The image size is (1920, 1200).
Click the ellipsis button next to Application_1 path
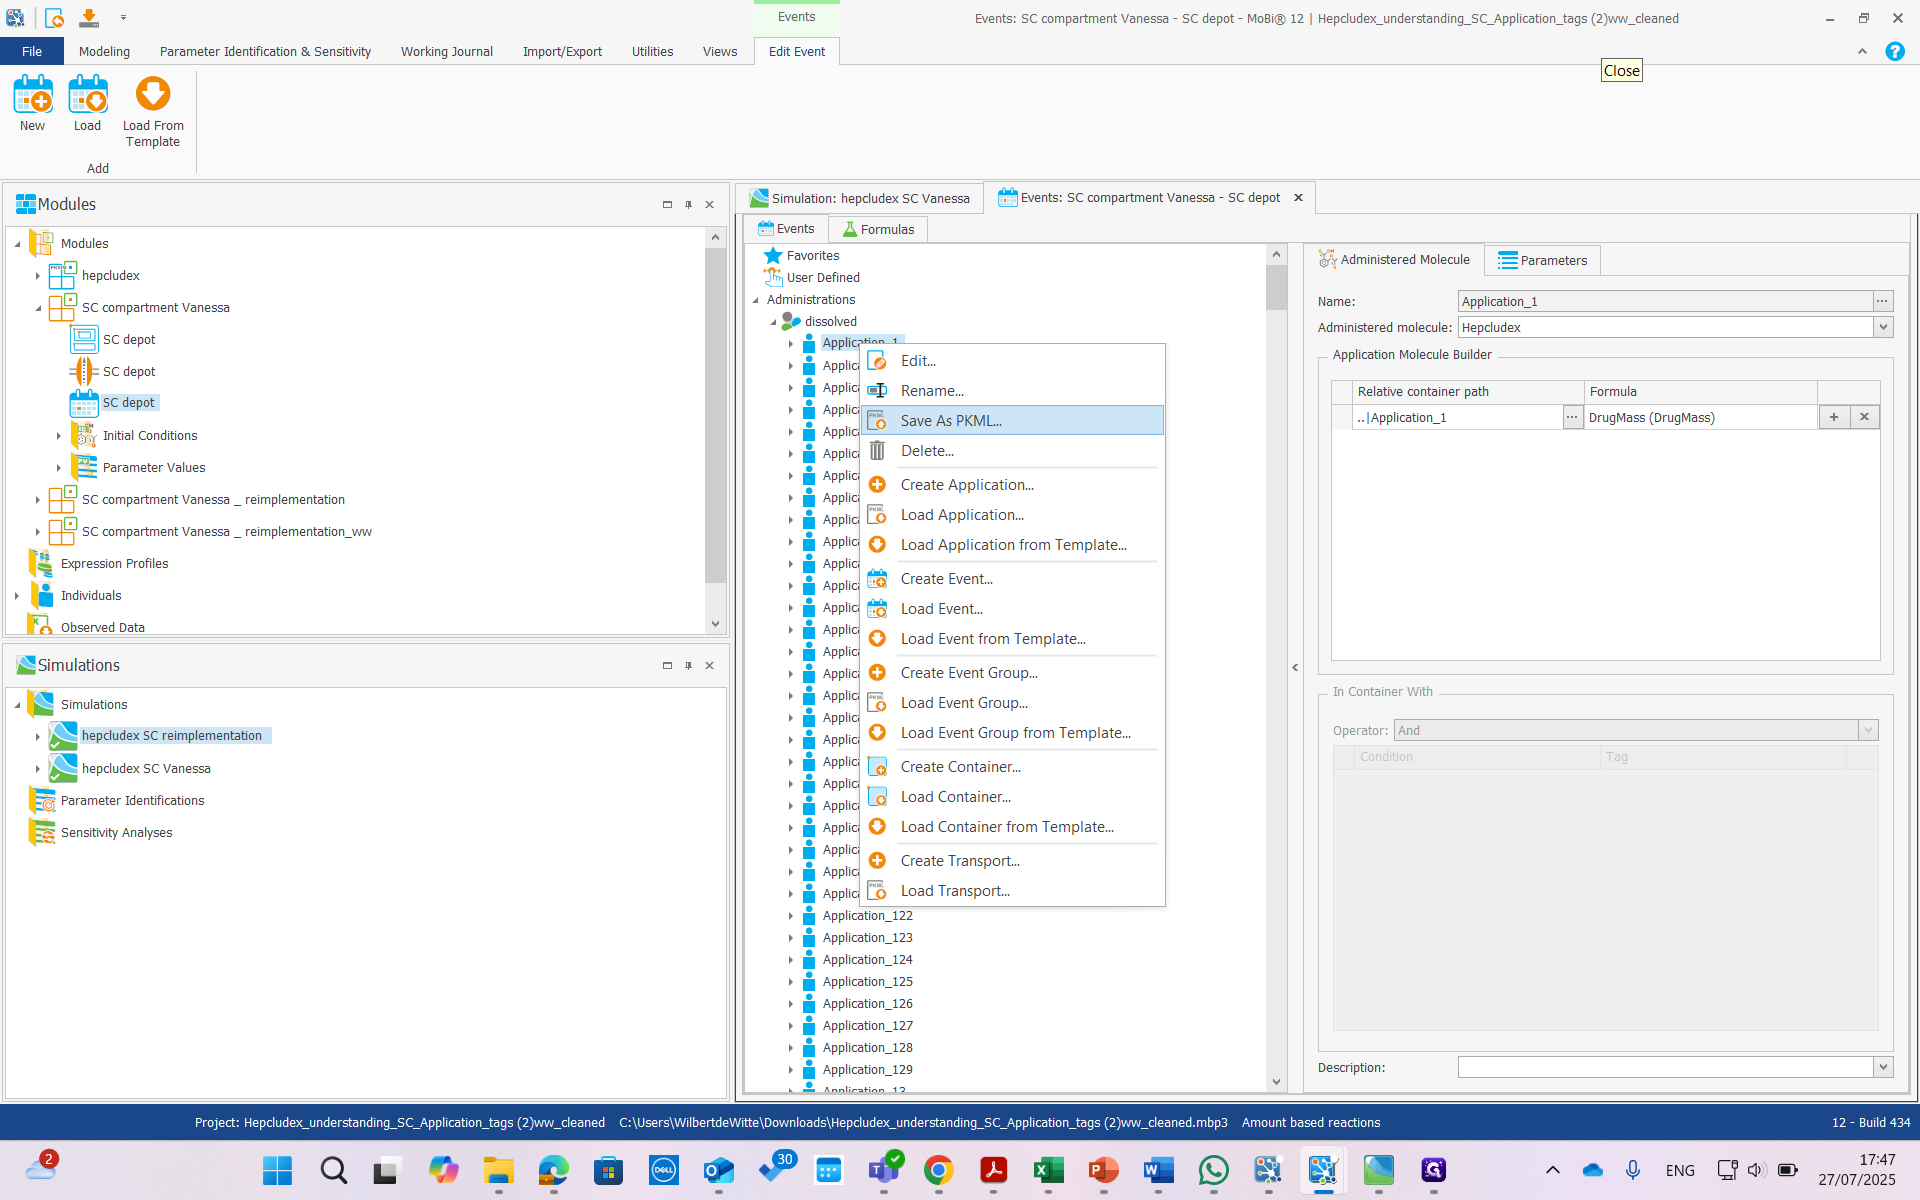(1571, 417)
